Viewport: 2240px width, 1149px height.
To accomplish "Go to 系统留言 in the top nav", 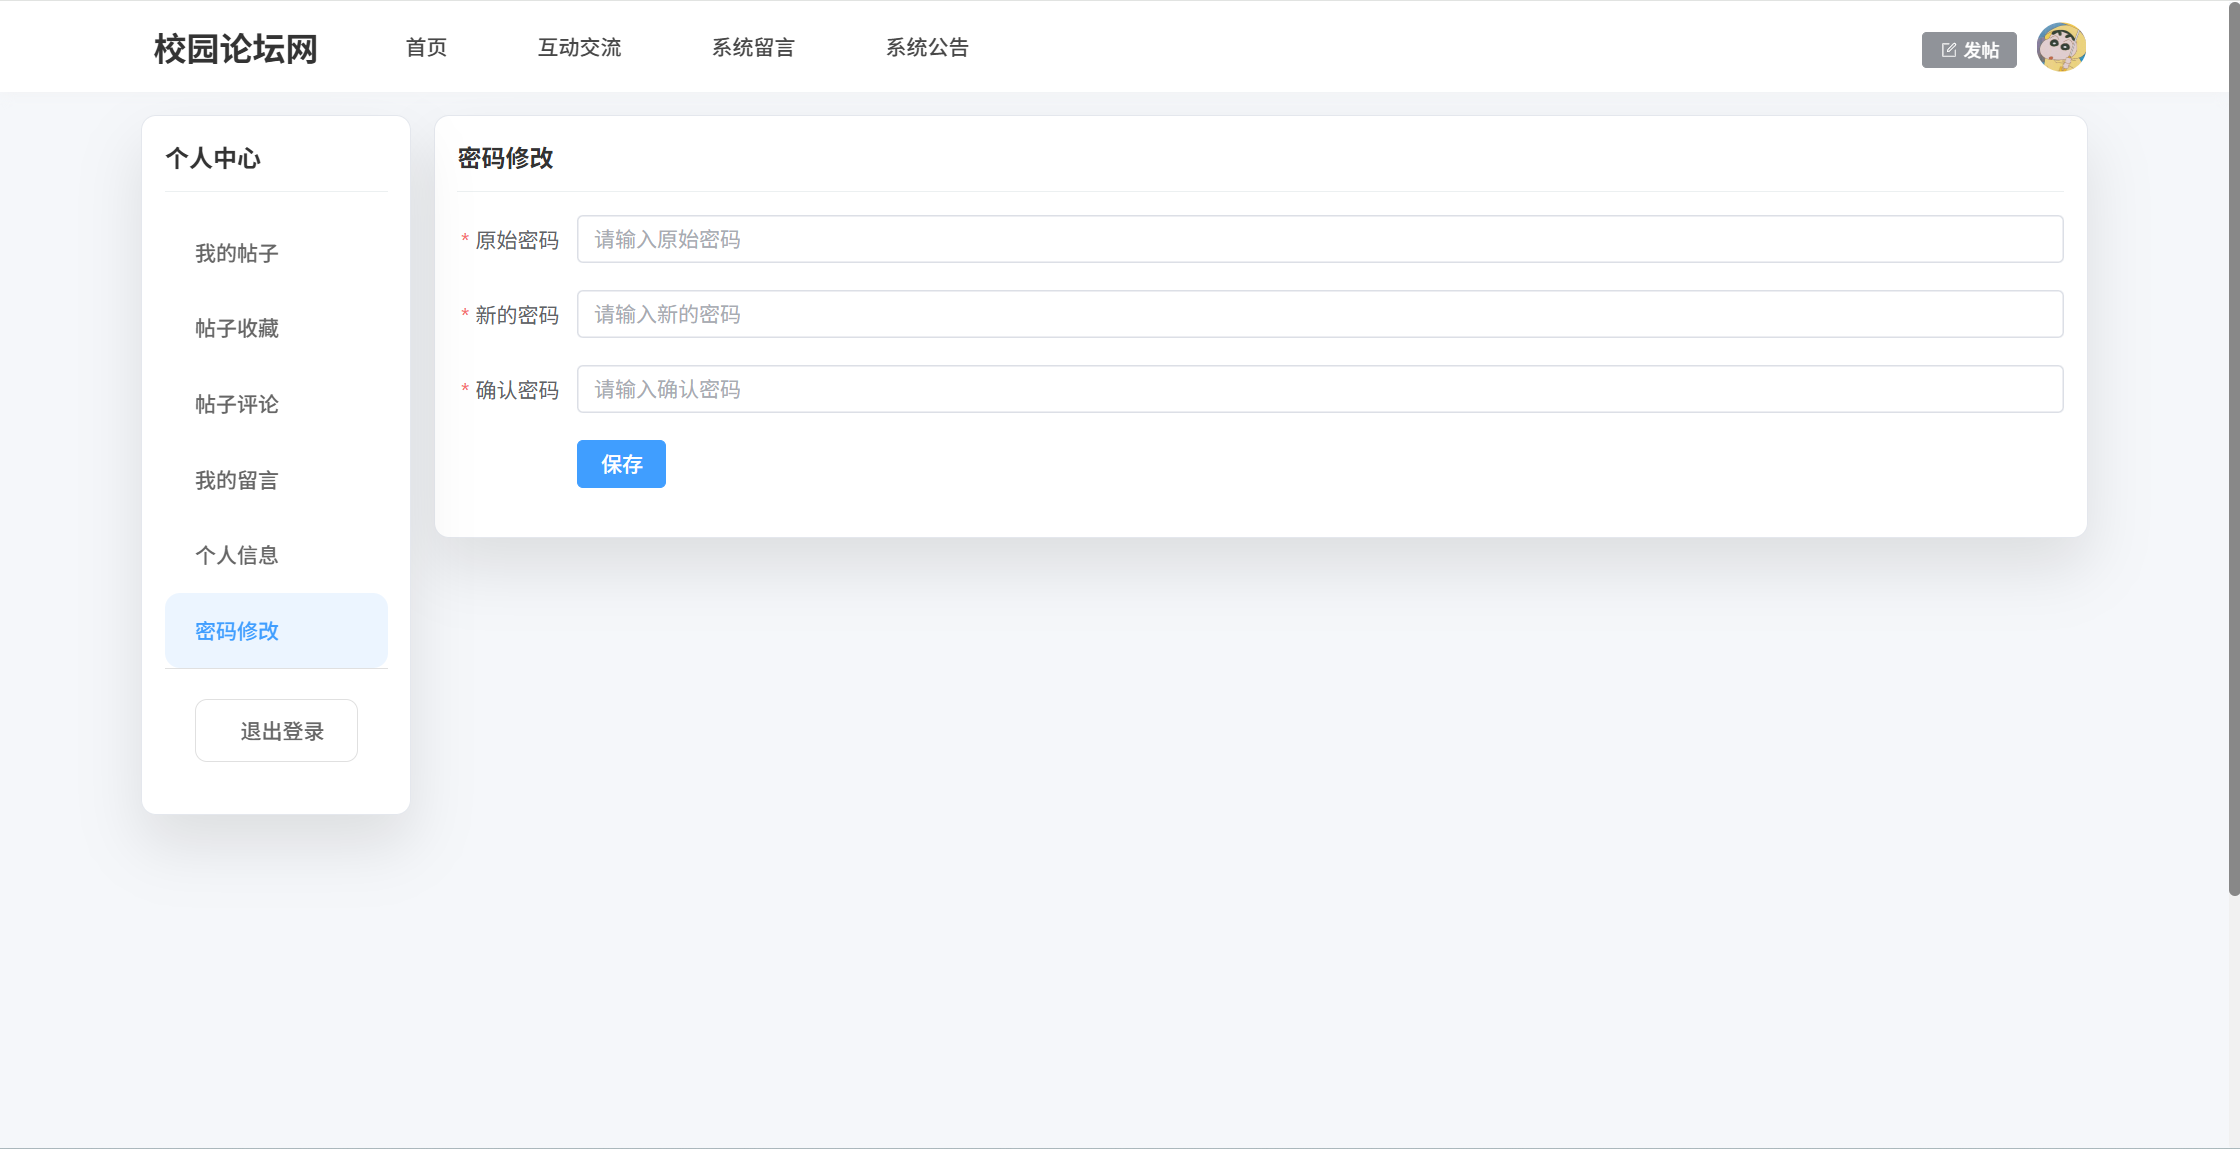I will (753, 47).
